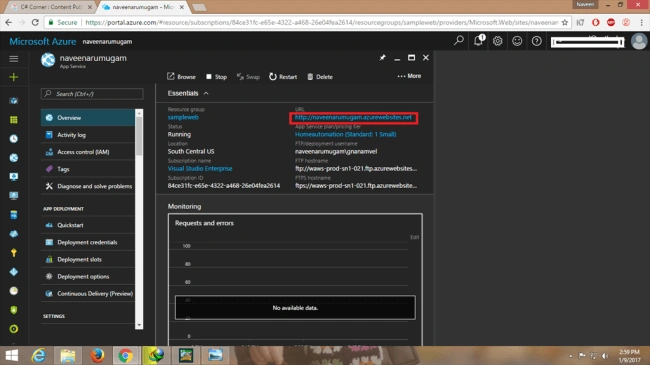650x365 pixels.
Task: Bookmark this page with the star icon
Action: coord(565,22)
